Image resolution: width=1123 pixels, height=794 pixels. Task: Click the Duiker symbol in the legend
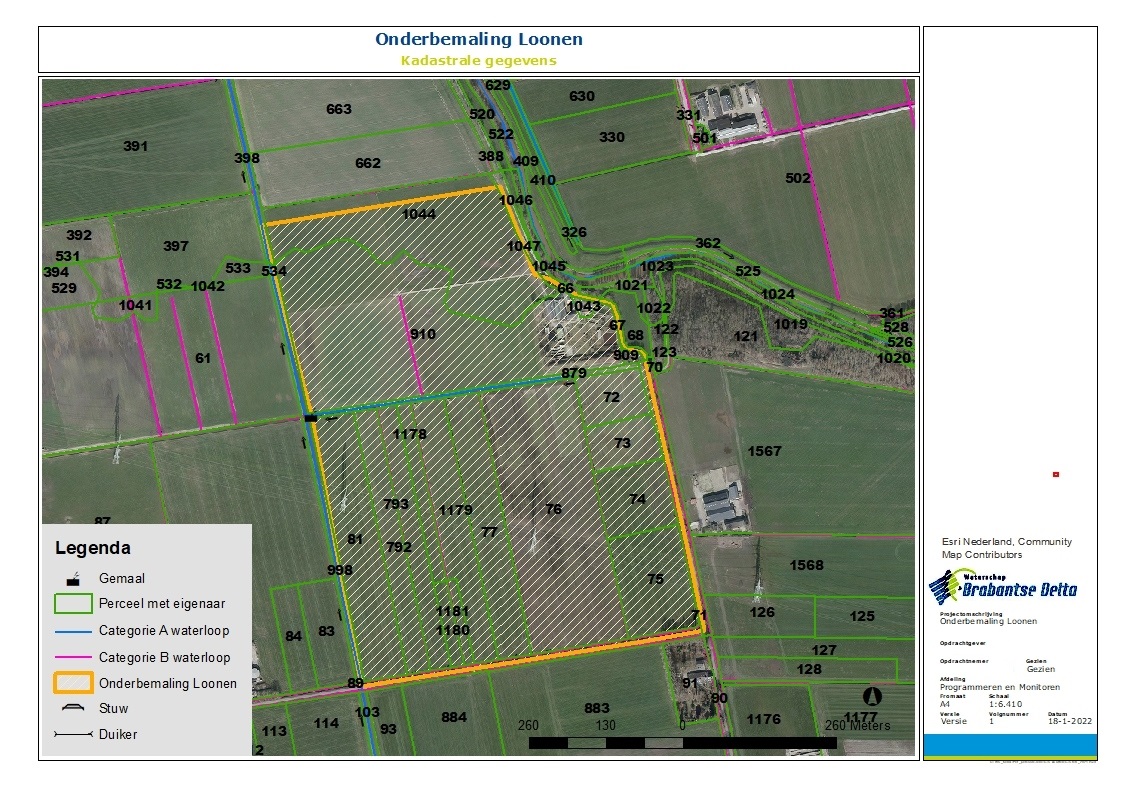tap(73, 734)
